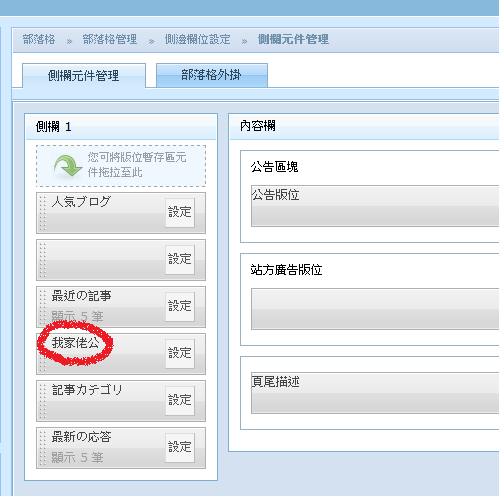Click 側欄元件管理 breadcrumb text
The height and width of the screenshot is (496, 499).
click(x=293, y=39)
